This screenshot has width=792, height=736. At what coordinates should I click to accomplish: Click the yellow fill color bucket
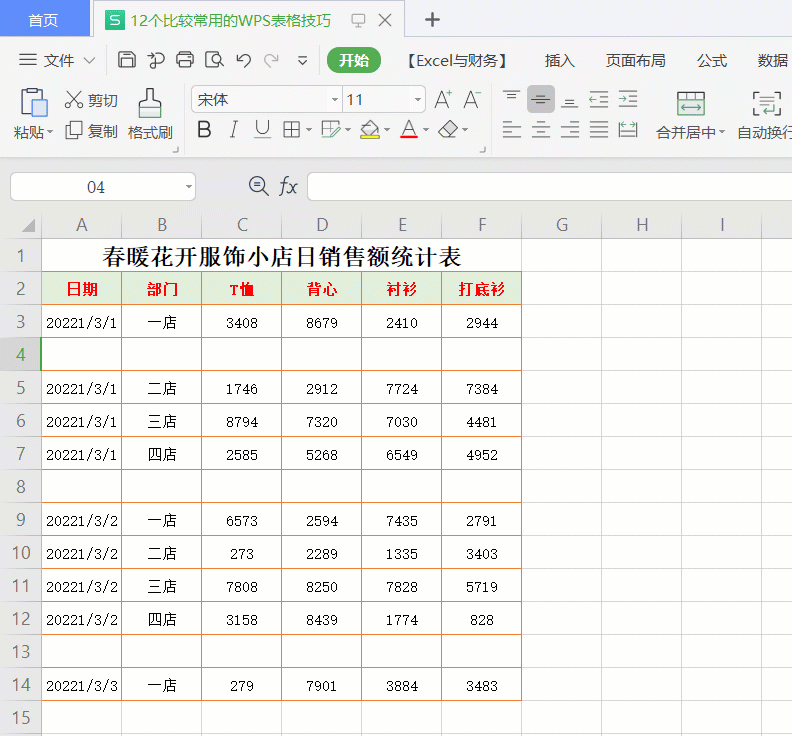(369, 130)
